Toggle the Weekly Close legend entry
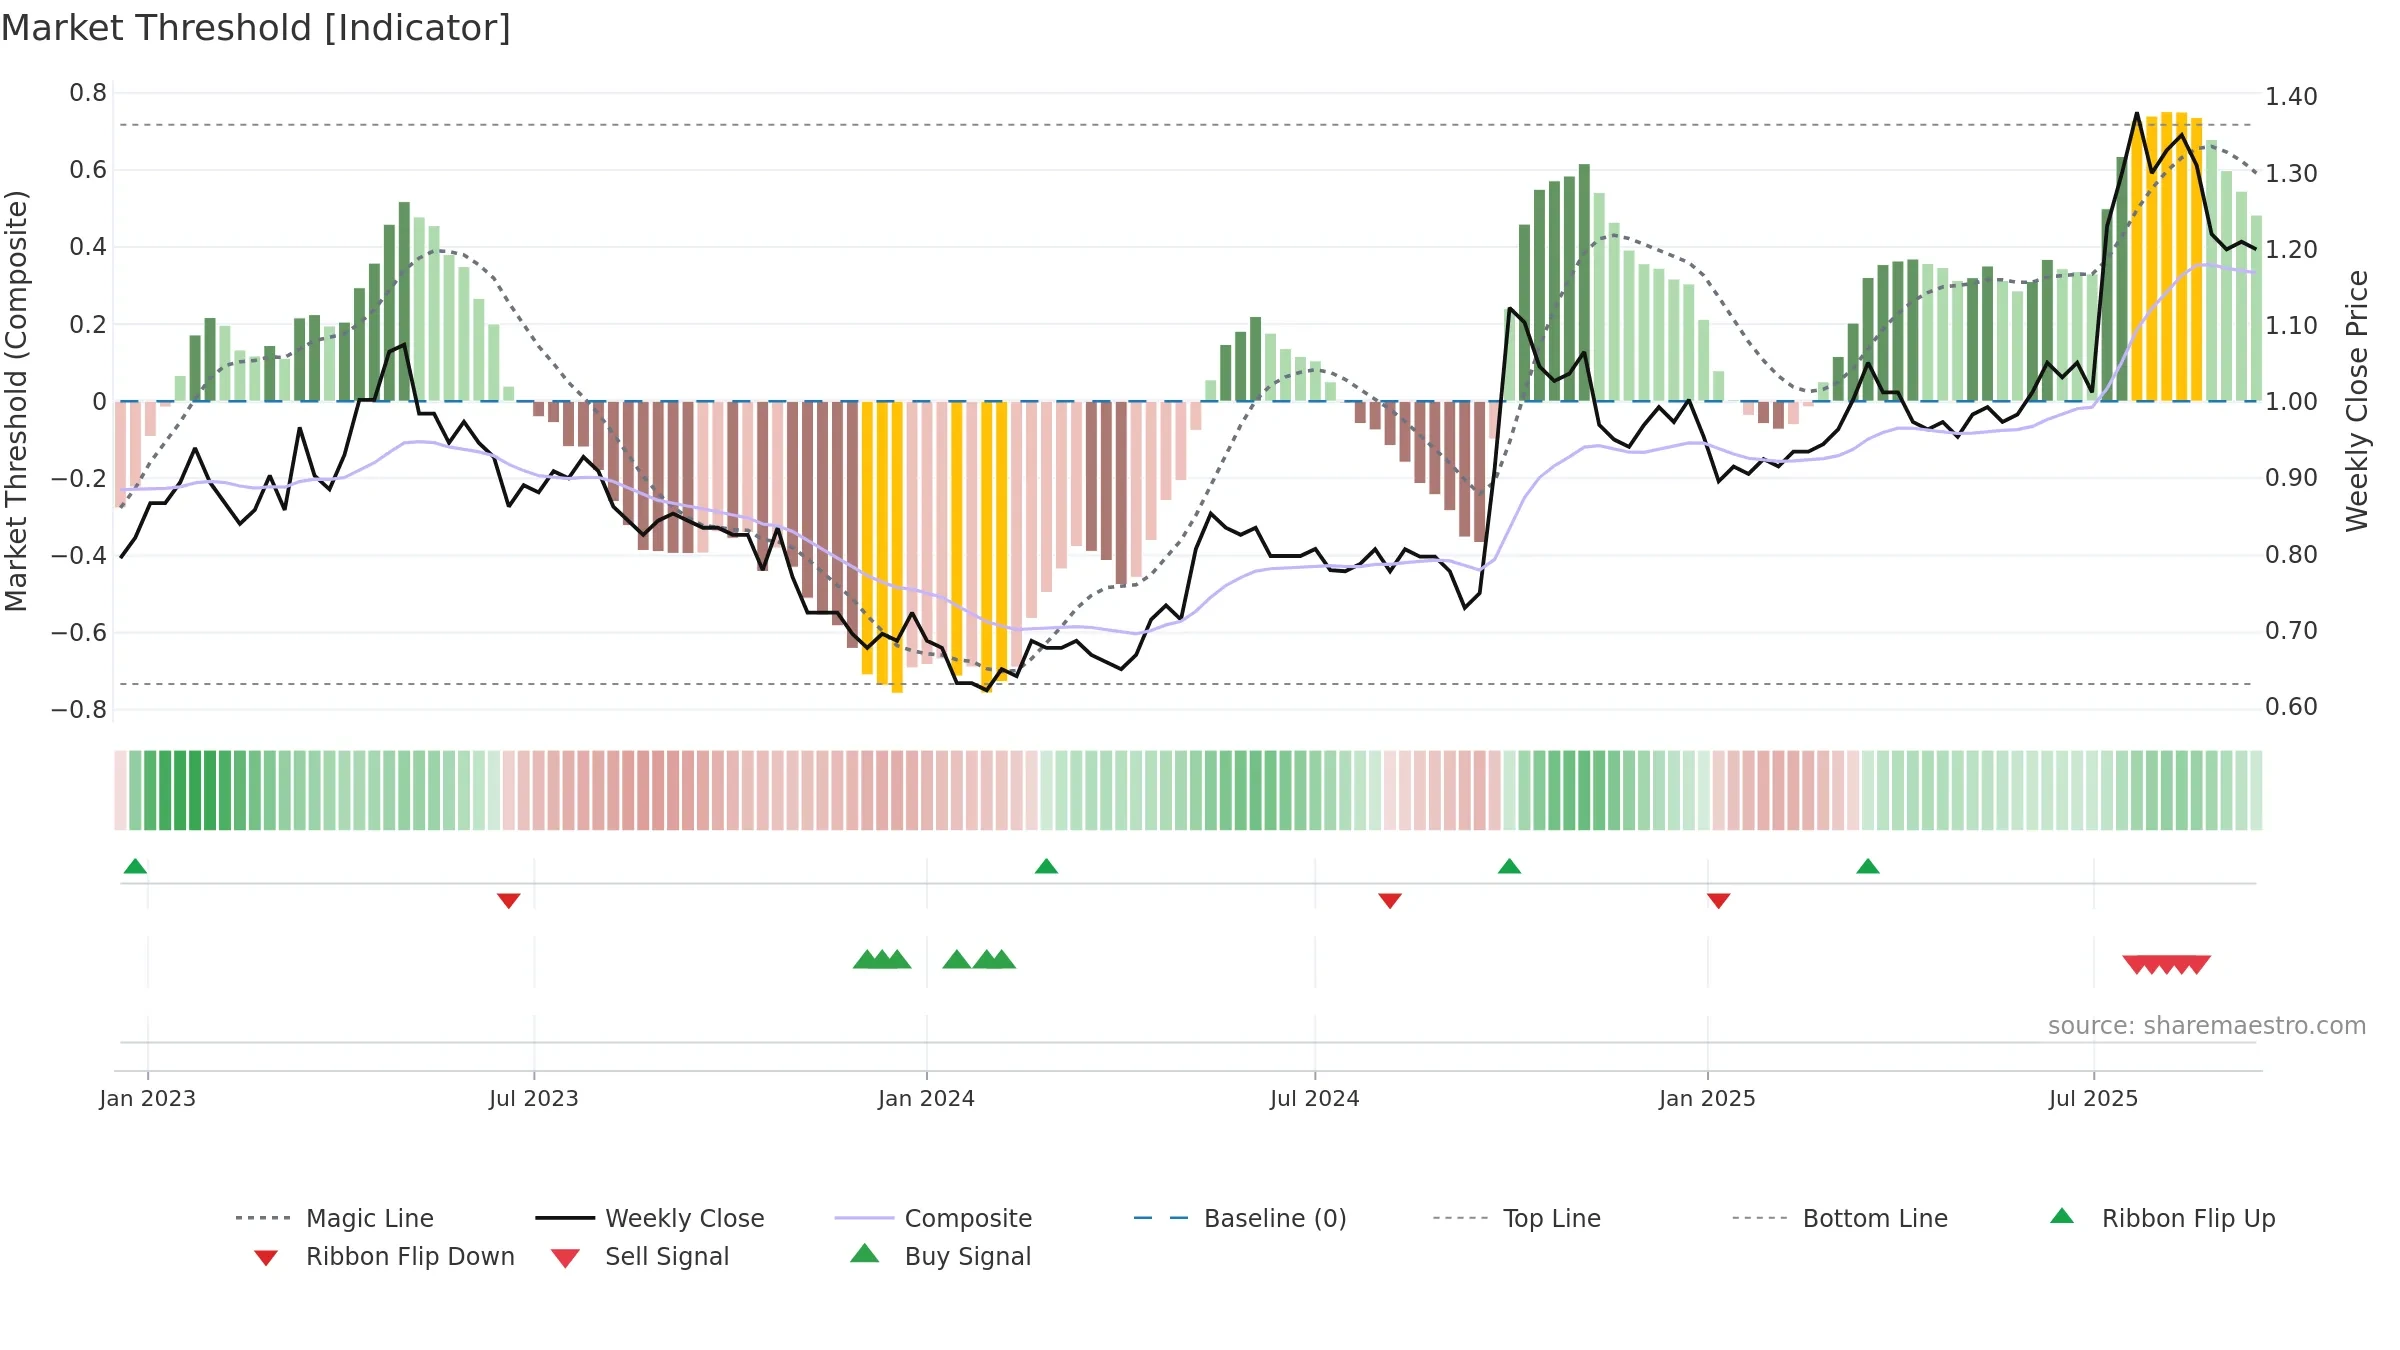The width and height of the screenshot is (2400, 1350). coord(650,1218)
